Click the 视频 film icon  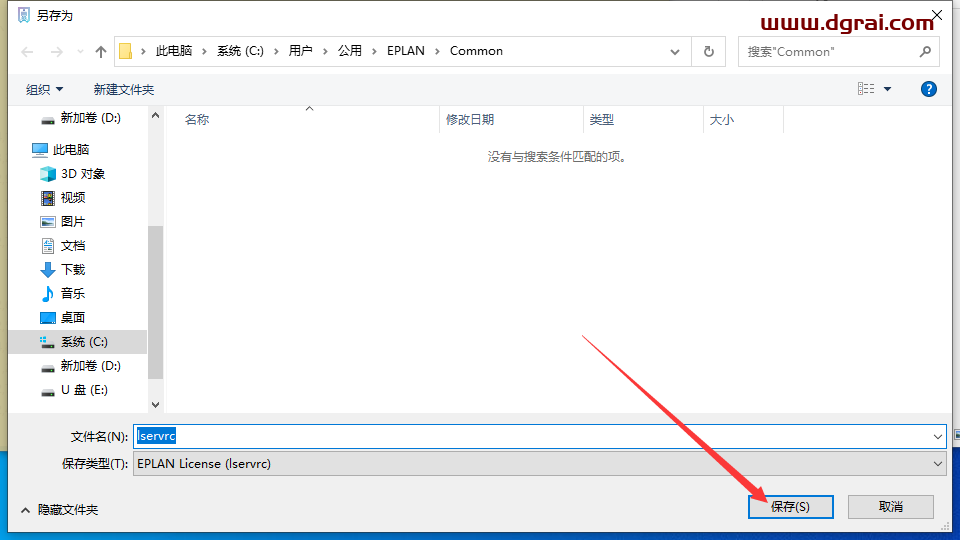point(48,198)
